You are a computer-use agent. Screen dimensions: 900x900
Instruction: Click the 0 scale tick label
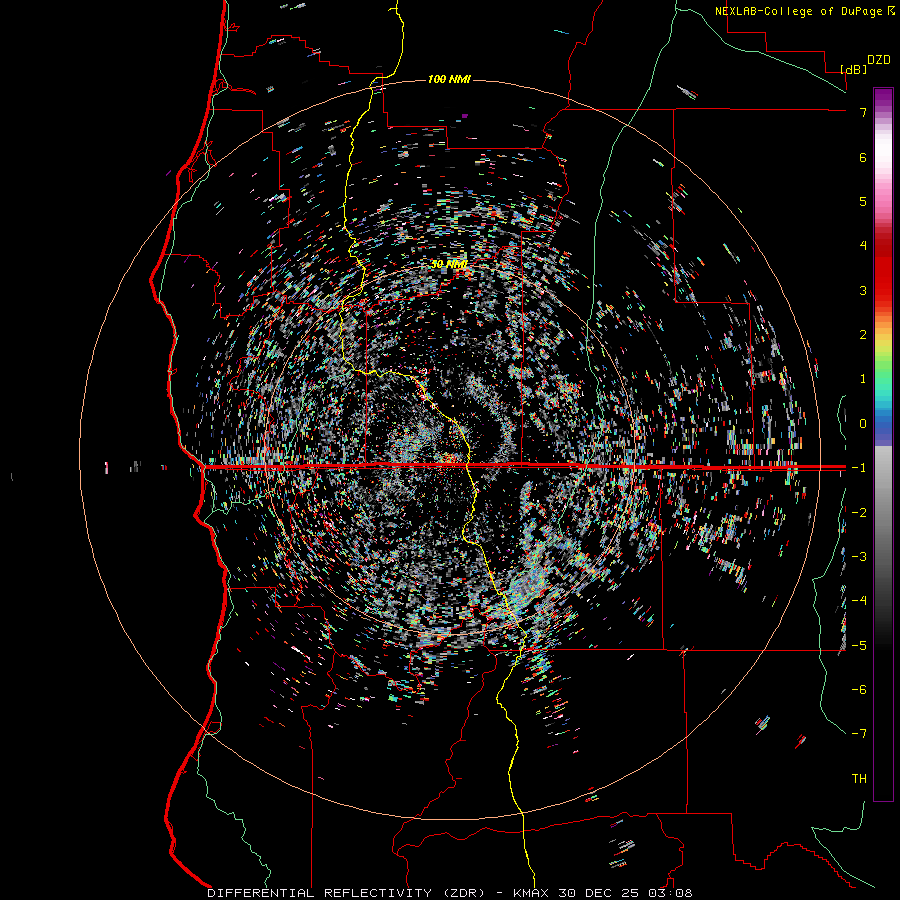click(x=863, y=424)
